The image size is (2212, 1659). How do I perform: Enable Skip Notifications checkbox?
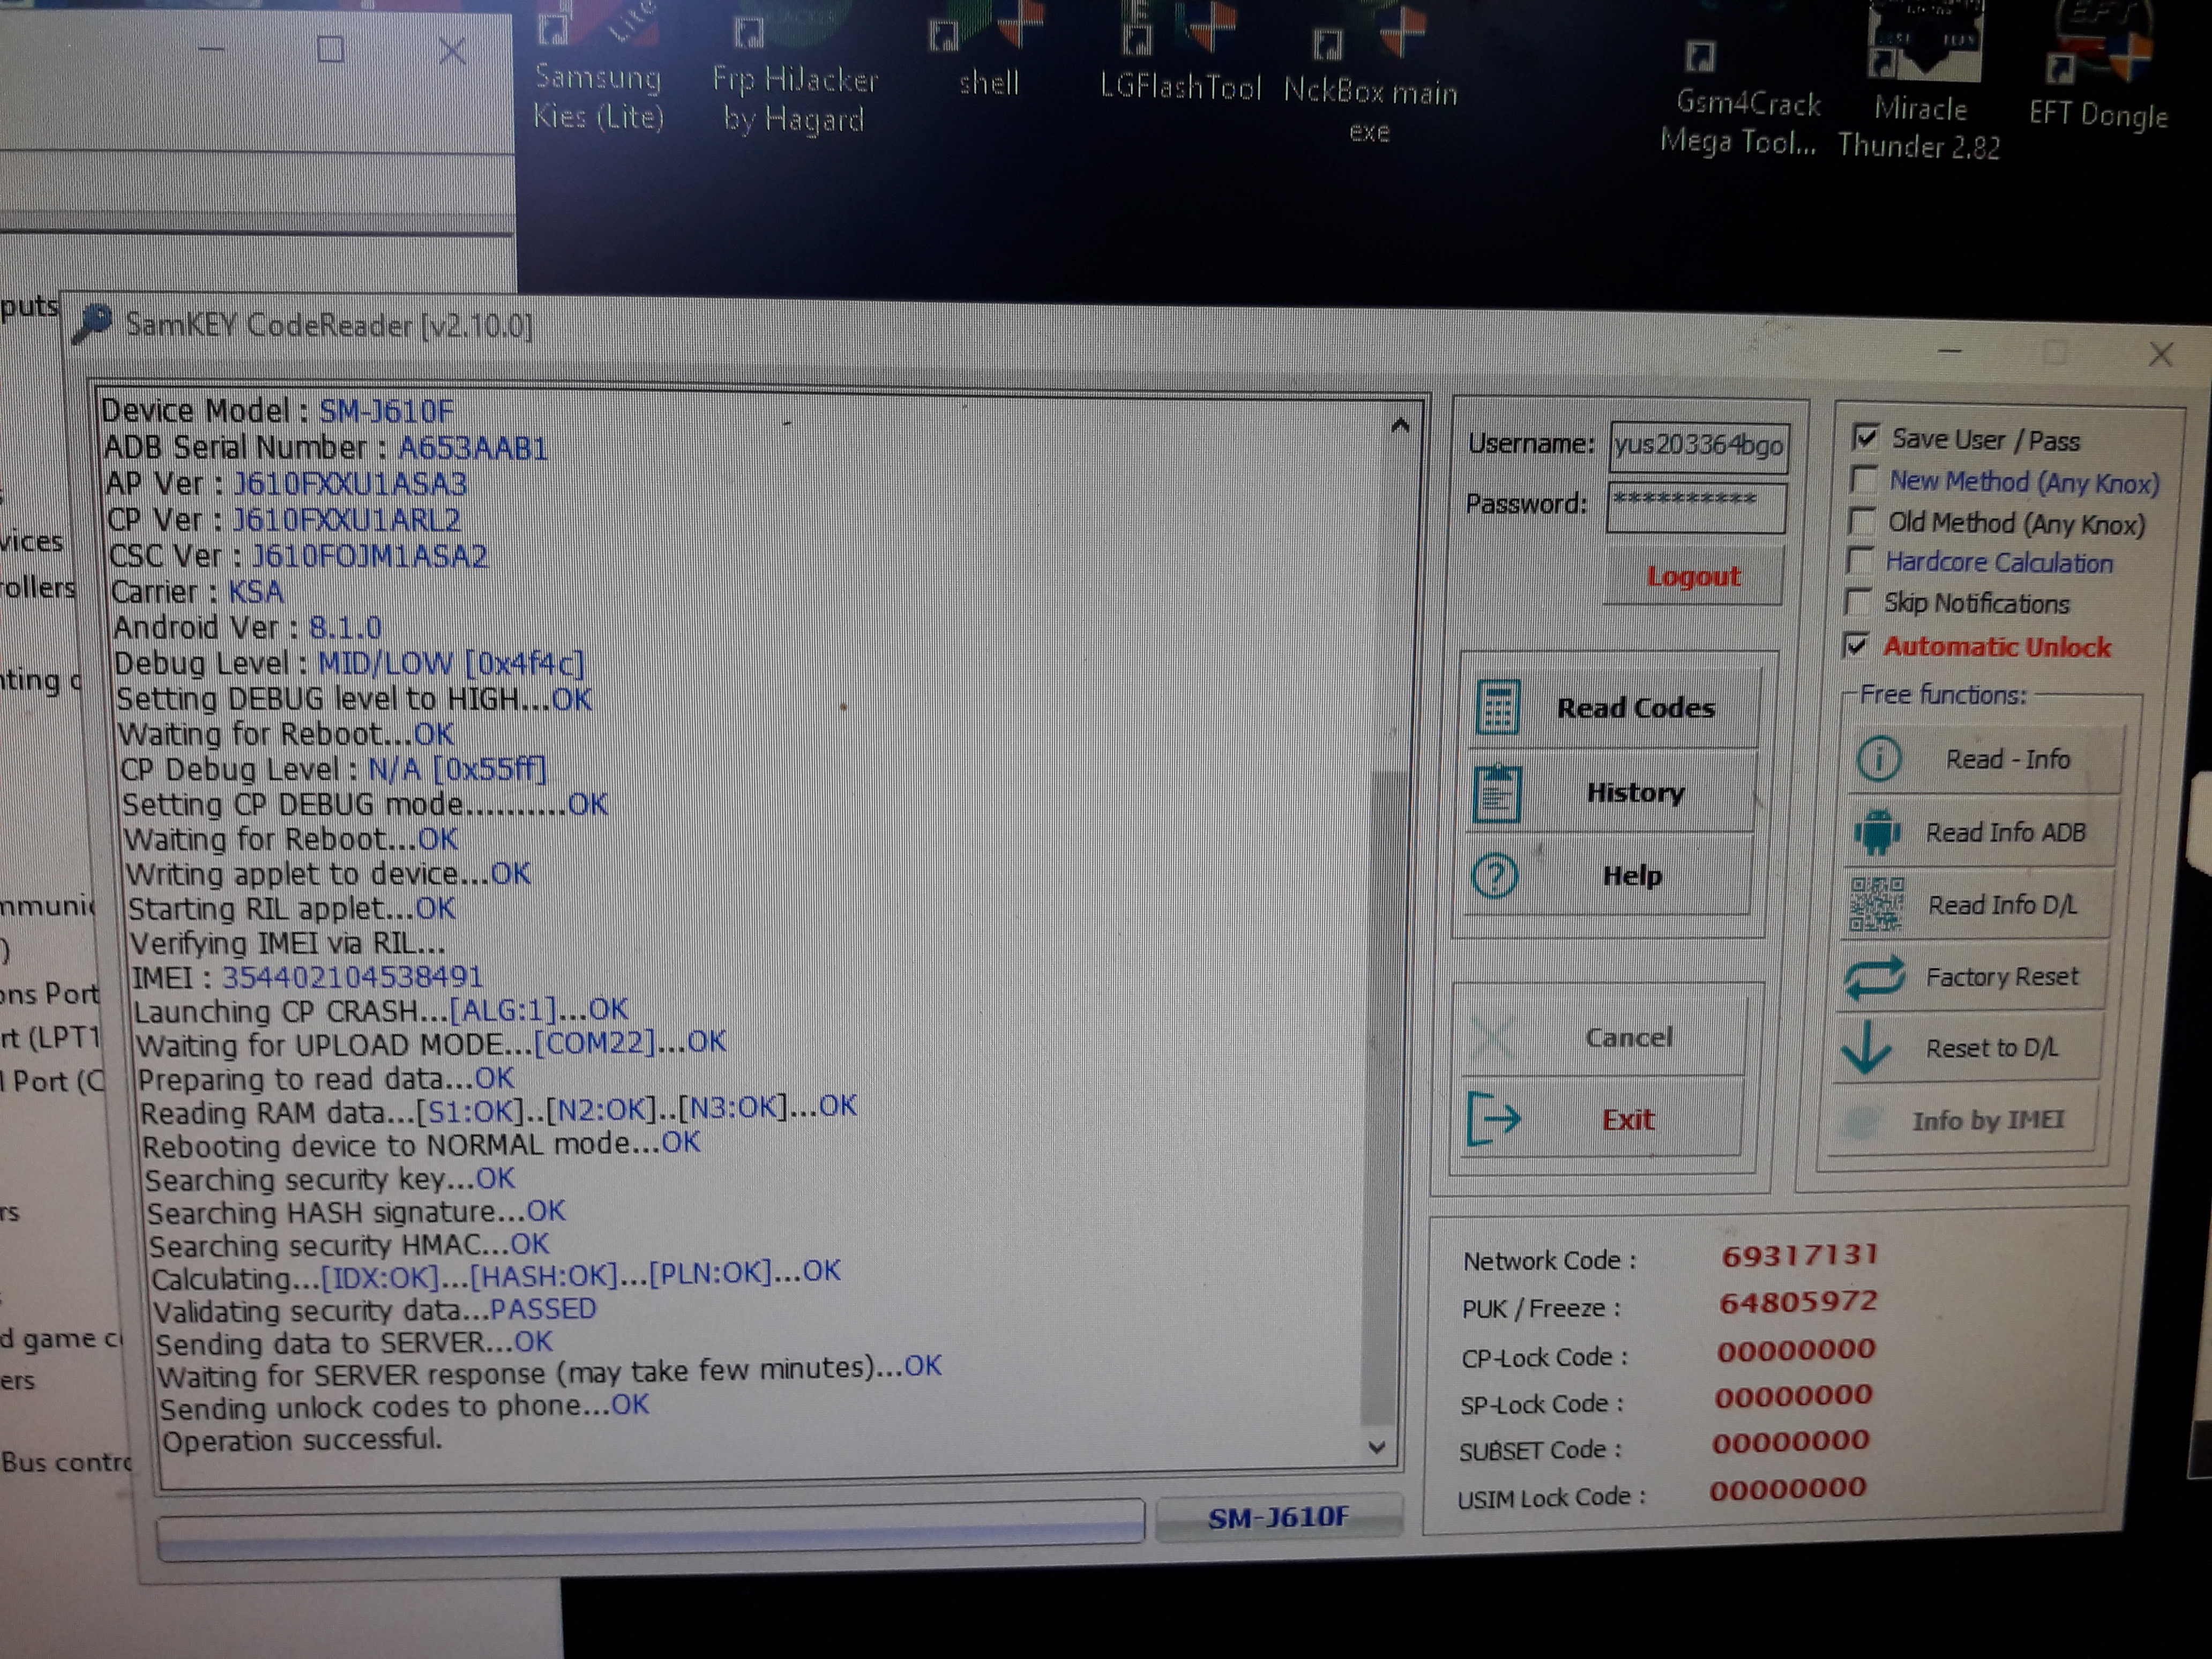[1857, 602]
